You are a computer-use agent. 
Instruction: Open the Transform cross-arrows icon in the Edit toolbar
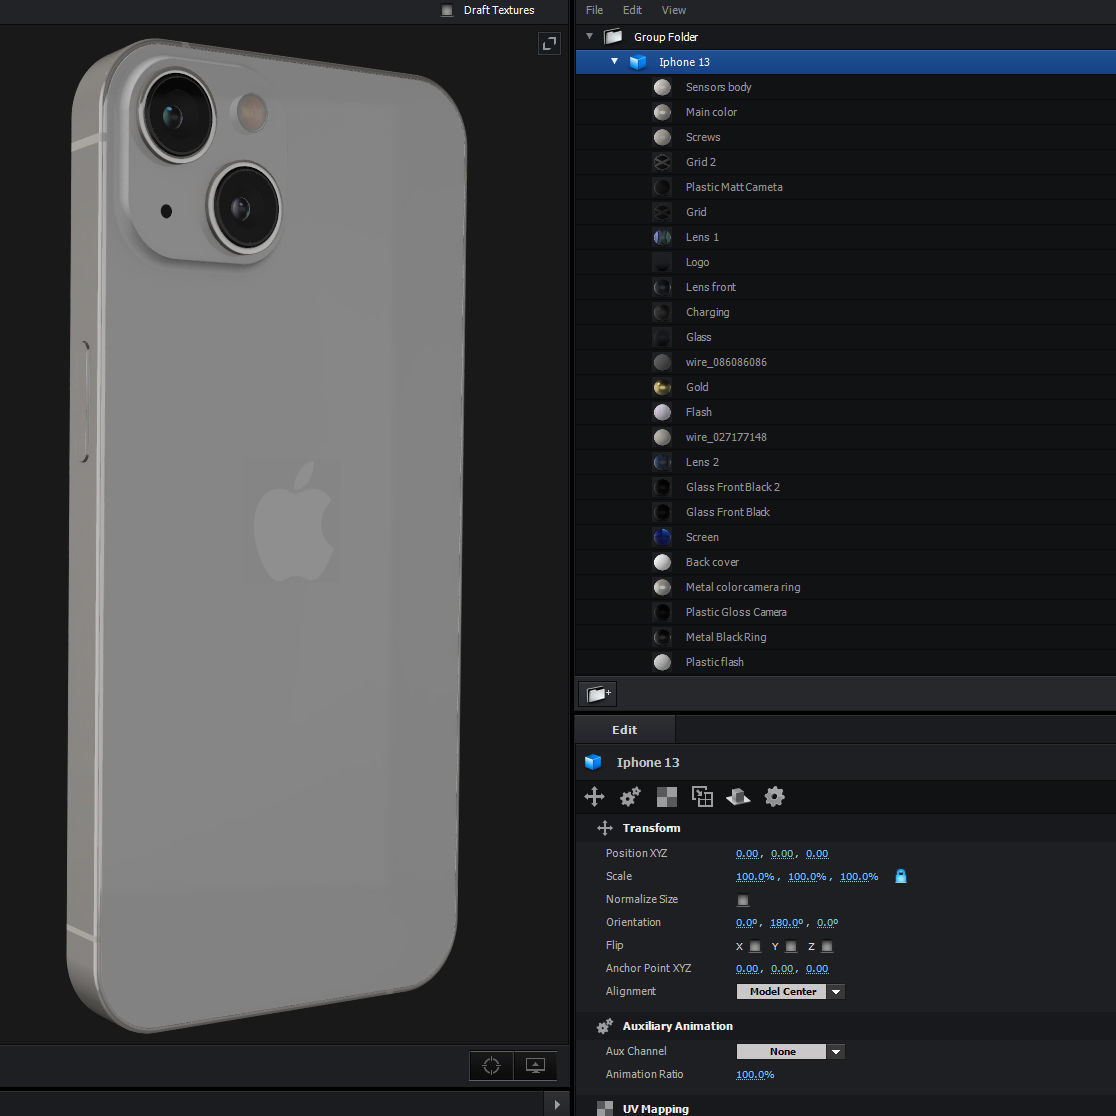tap(594, 796)
